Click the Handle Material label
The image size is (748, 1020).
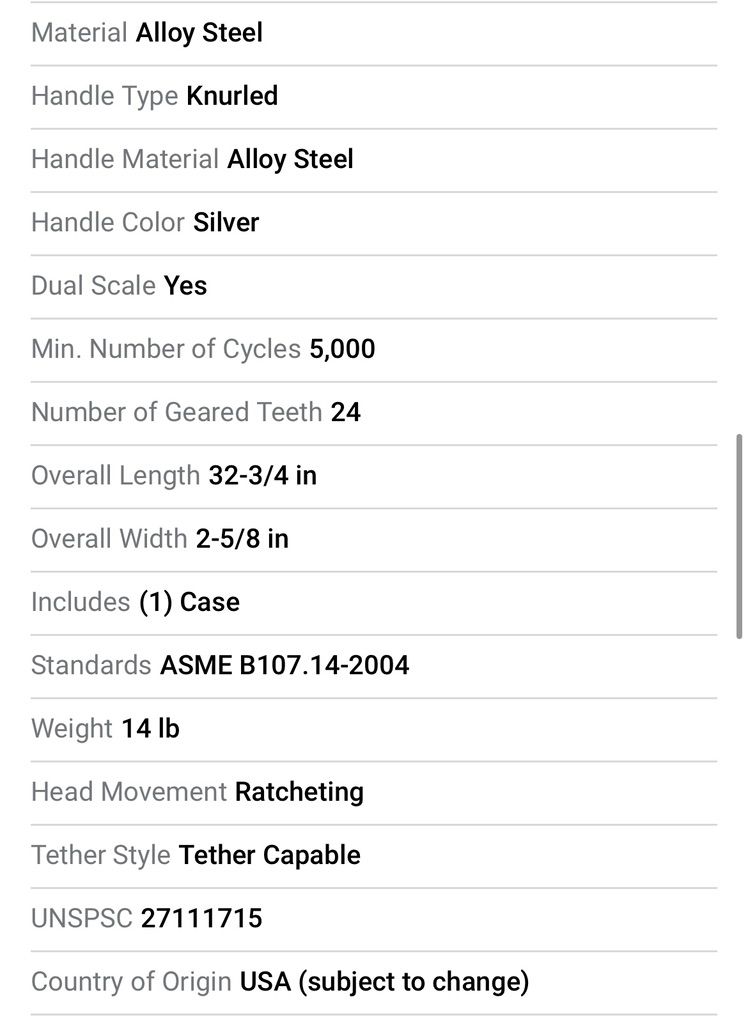tap(125, 159)
